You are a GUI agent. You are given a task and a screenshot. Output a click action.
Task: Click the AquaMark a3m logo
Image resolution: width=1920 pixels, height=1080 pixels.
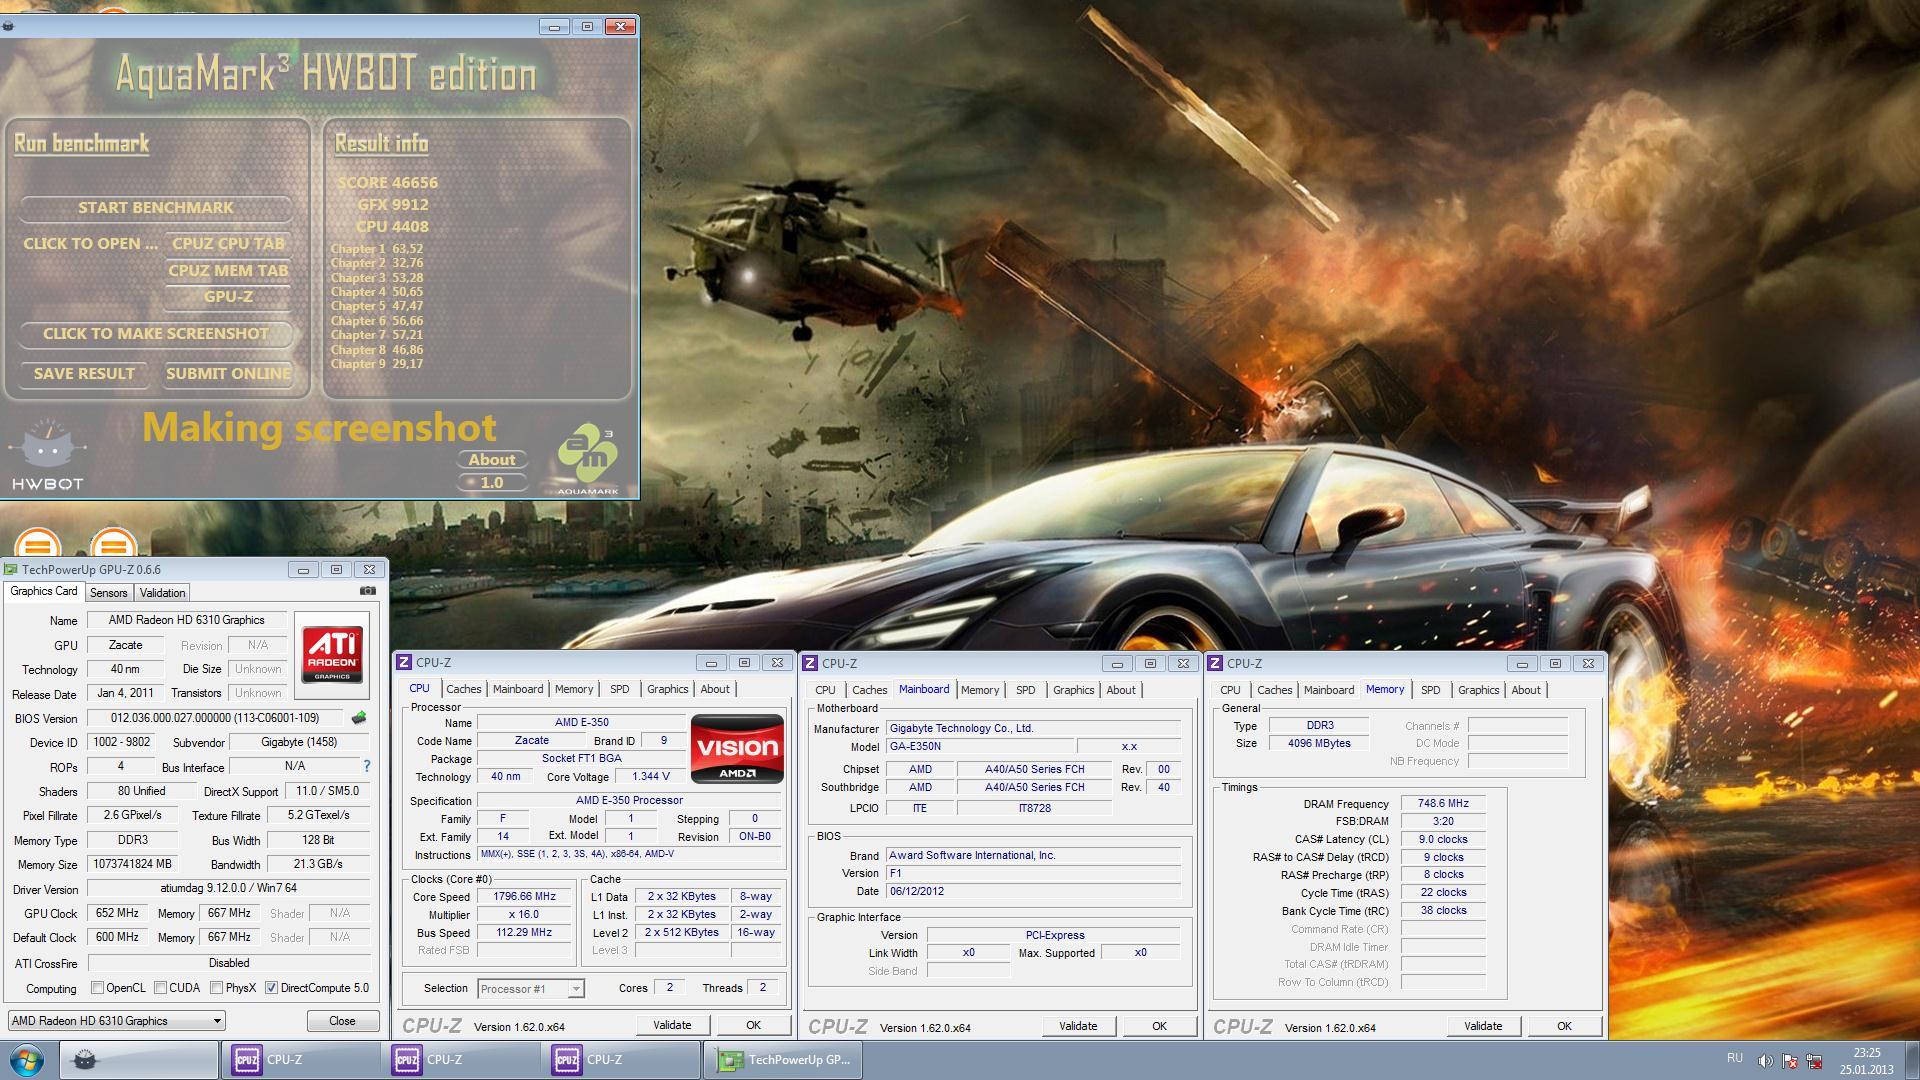point(587,460)
